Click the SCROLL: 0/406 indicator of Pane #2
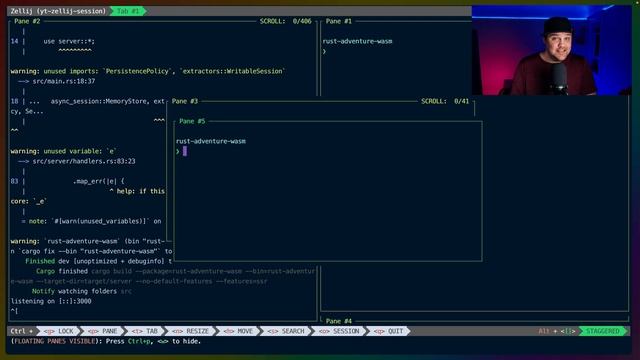 click(285, 21)
